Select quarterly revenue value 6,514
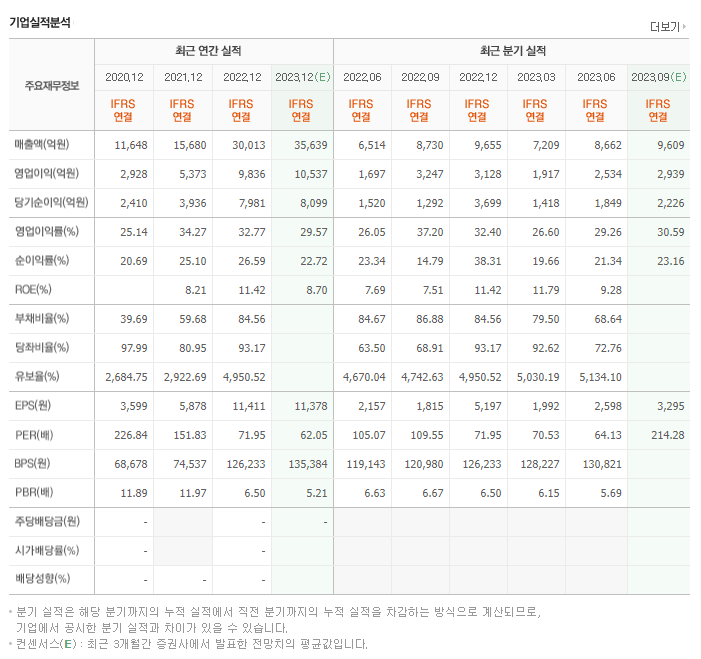The width and height of the screenshot is (701, 659). point(372,145)
